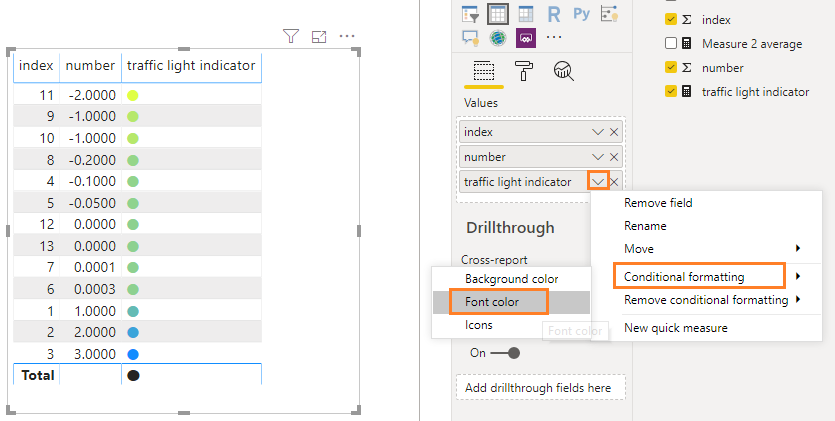Click the teal dot in row 1
This screenshot has width=835, height=421.
[133, 311]
